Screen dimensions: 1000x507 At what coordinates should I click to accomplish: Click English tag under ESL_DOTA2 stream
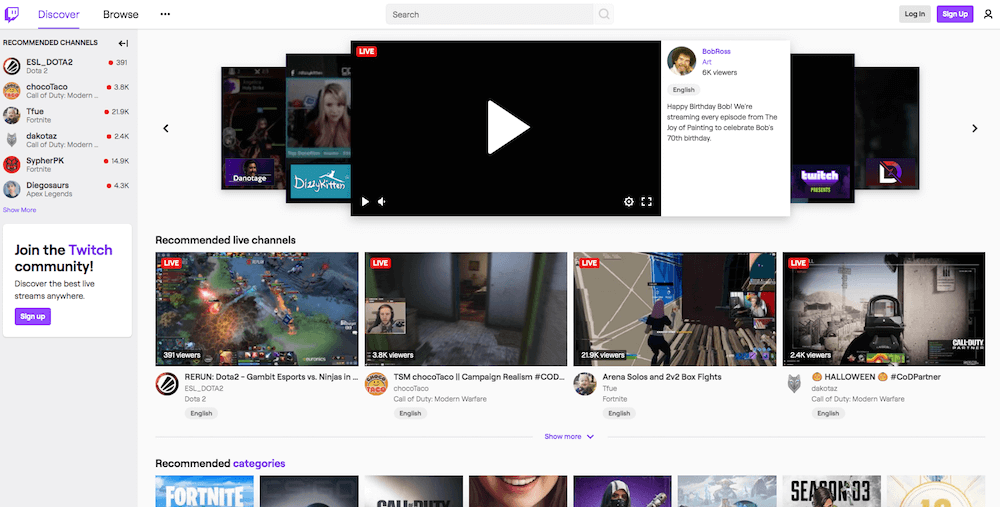201,413
